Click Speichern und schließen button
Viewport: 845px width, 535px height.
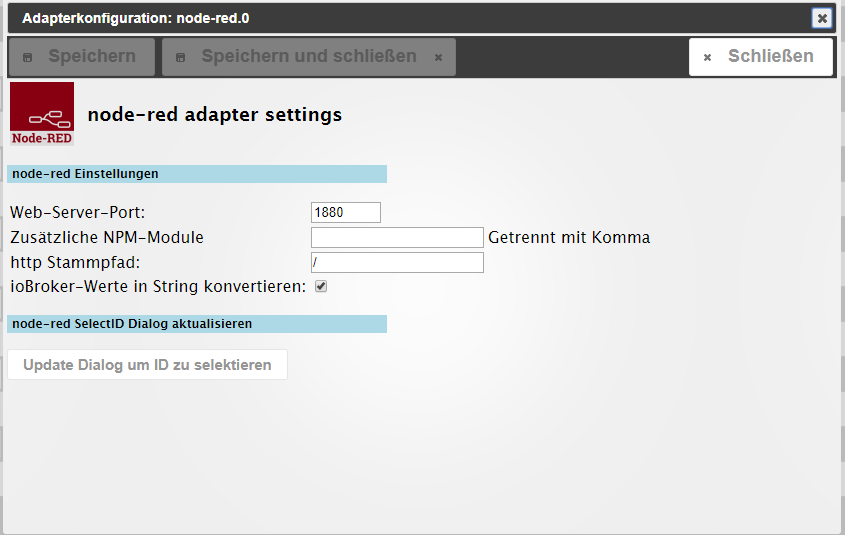pos(309,57)
